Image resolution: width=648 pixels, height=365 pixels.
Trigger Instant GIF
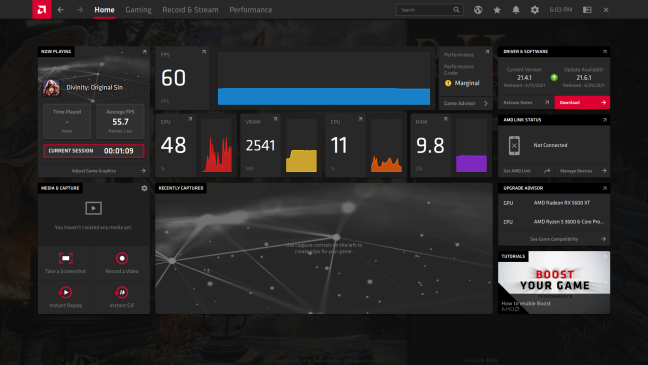point(122,297)
